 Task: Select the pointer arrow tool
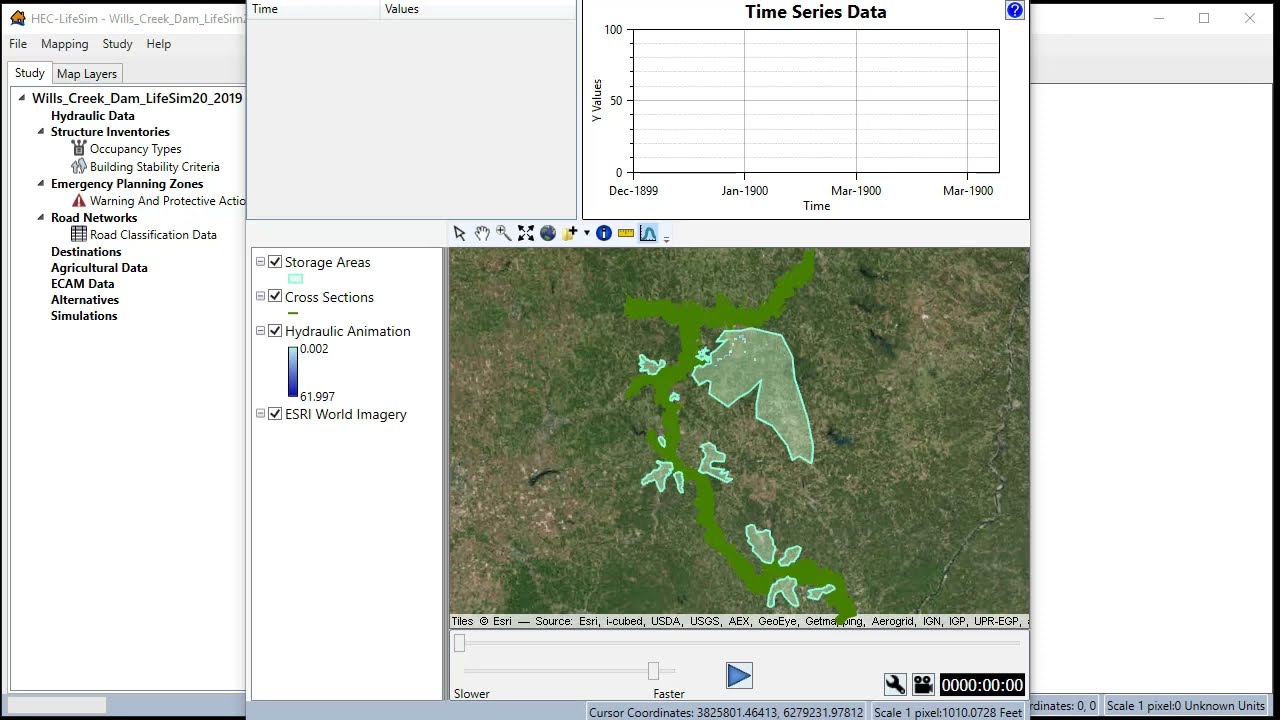459,233
